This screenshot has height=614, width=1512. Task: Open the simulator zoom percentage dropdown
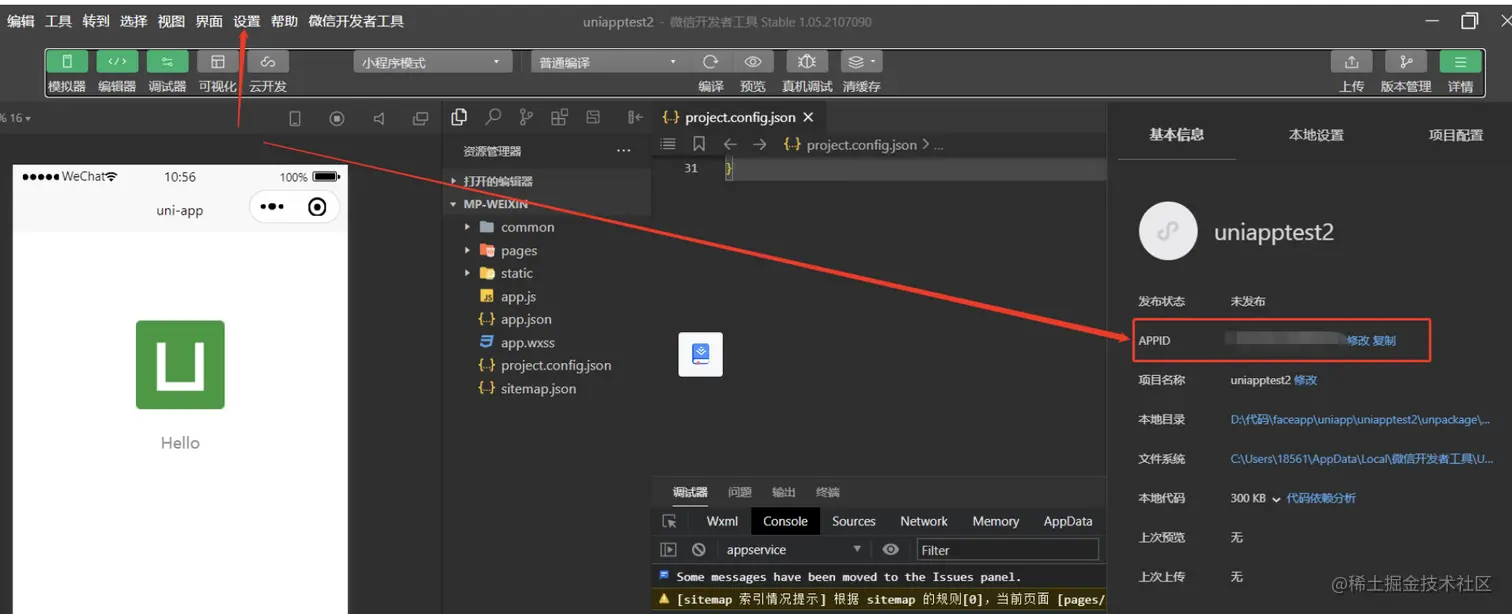click(x=15, y=118)
